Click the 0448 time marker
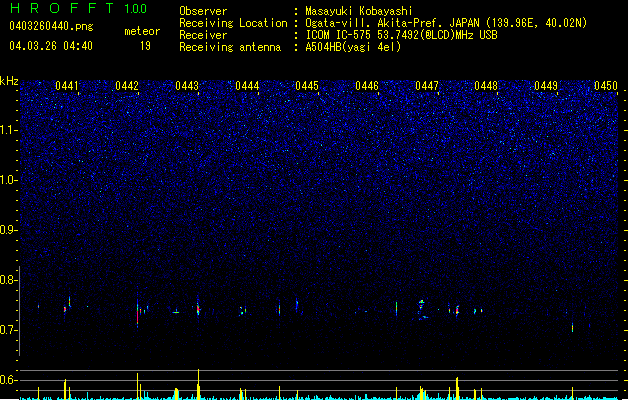629x400 pixels. click(486, 86)
